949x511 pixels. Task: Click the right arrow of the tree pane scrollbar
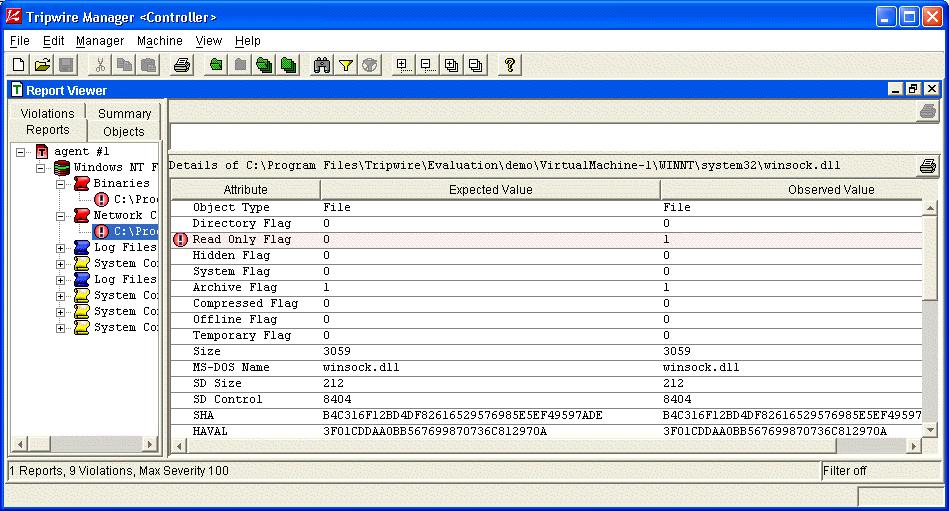point(149,444)
